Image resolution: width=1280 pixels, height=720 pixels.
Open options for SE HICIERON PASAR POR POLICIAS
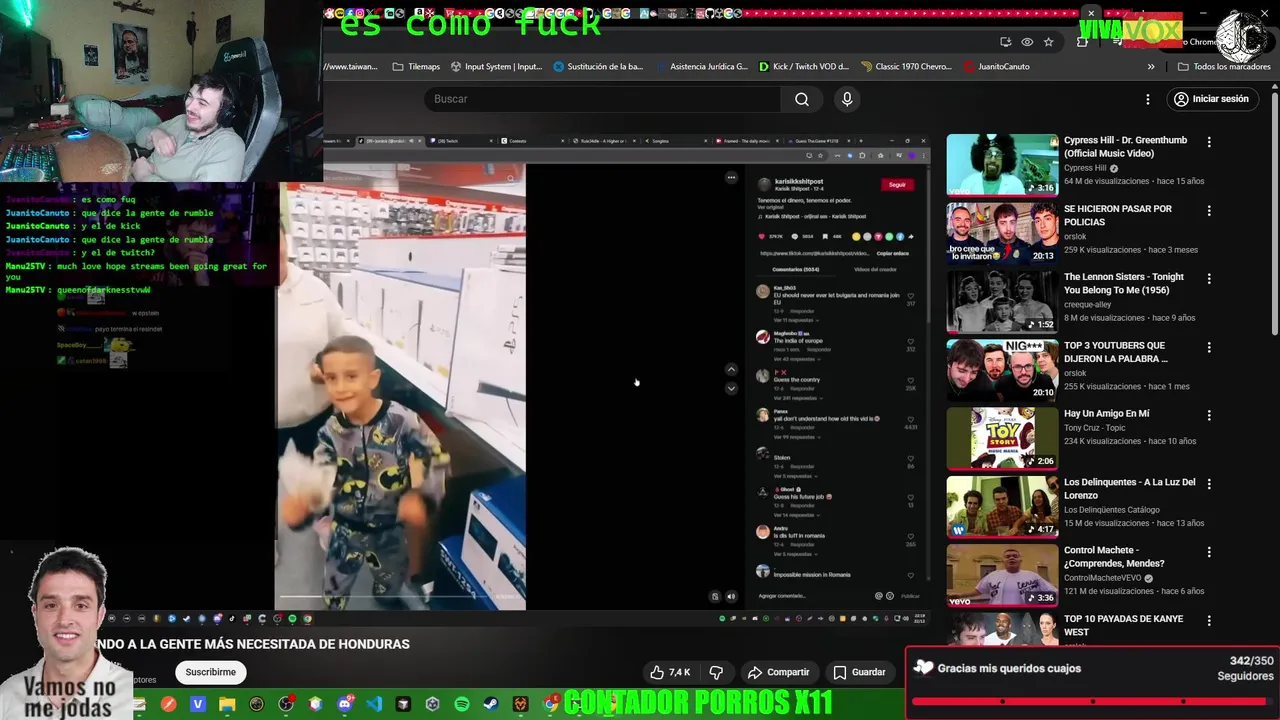tap(1209, 211)
